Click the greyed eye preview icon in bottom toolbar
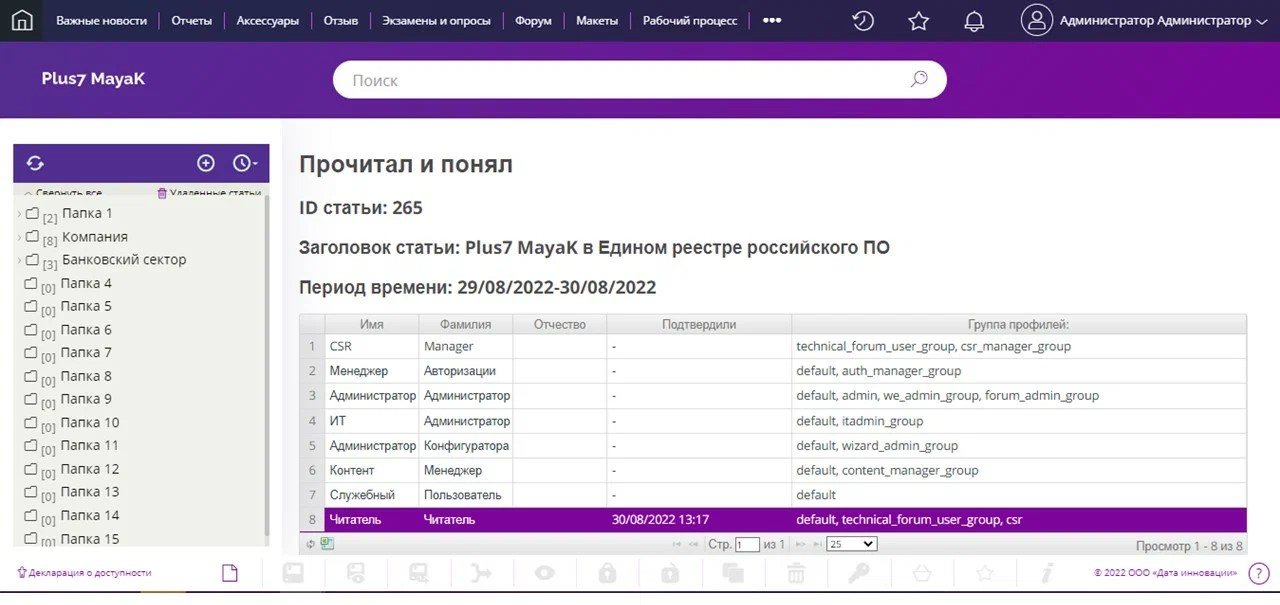The width and height of the screenshot is (1280, 605). [544, 573]
